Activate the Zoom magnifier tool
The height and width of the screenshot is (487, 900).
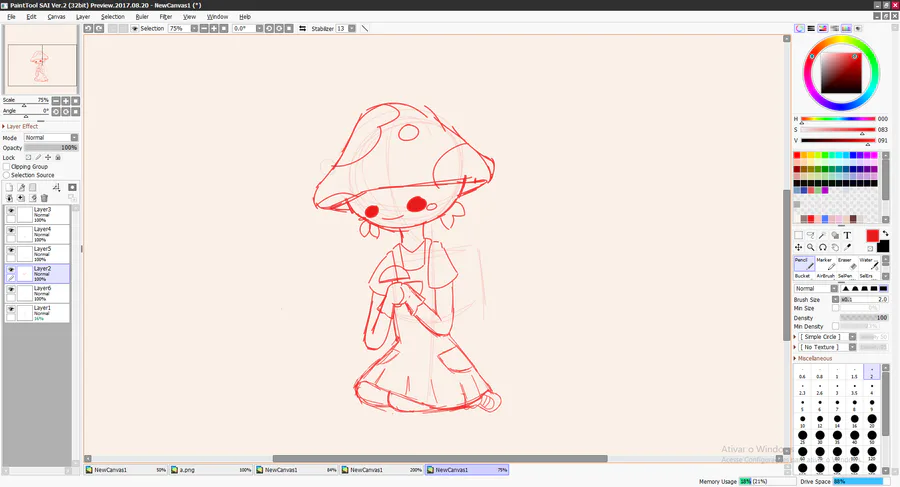click(810, 248)
